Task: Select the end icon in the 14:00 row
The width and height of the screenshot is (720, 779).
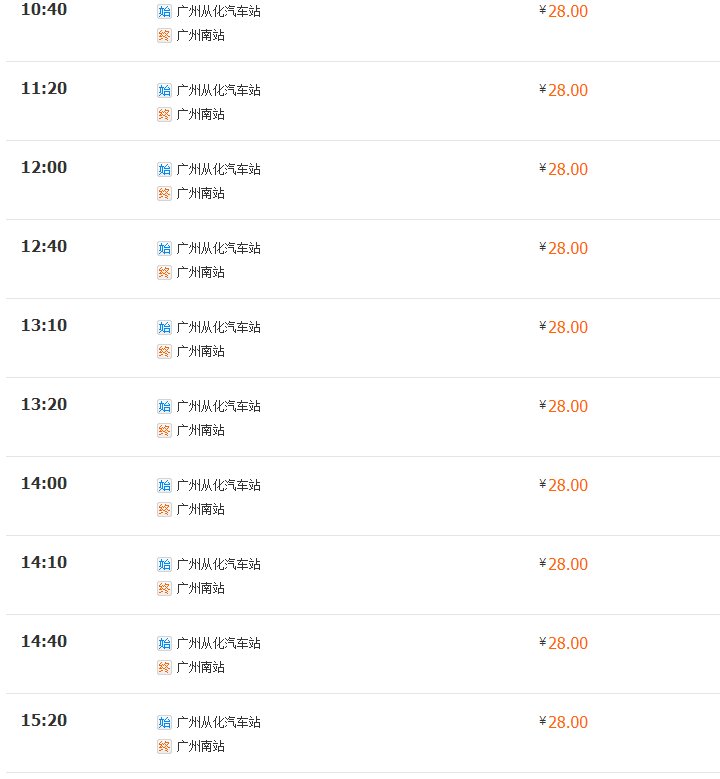Action: (x=164, y=509)
